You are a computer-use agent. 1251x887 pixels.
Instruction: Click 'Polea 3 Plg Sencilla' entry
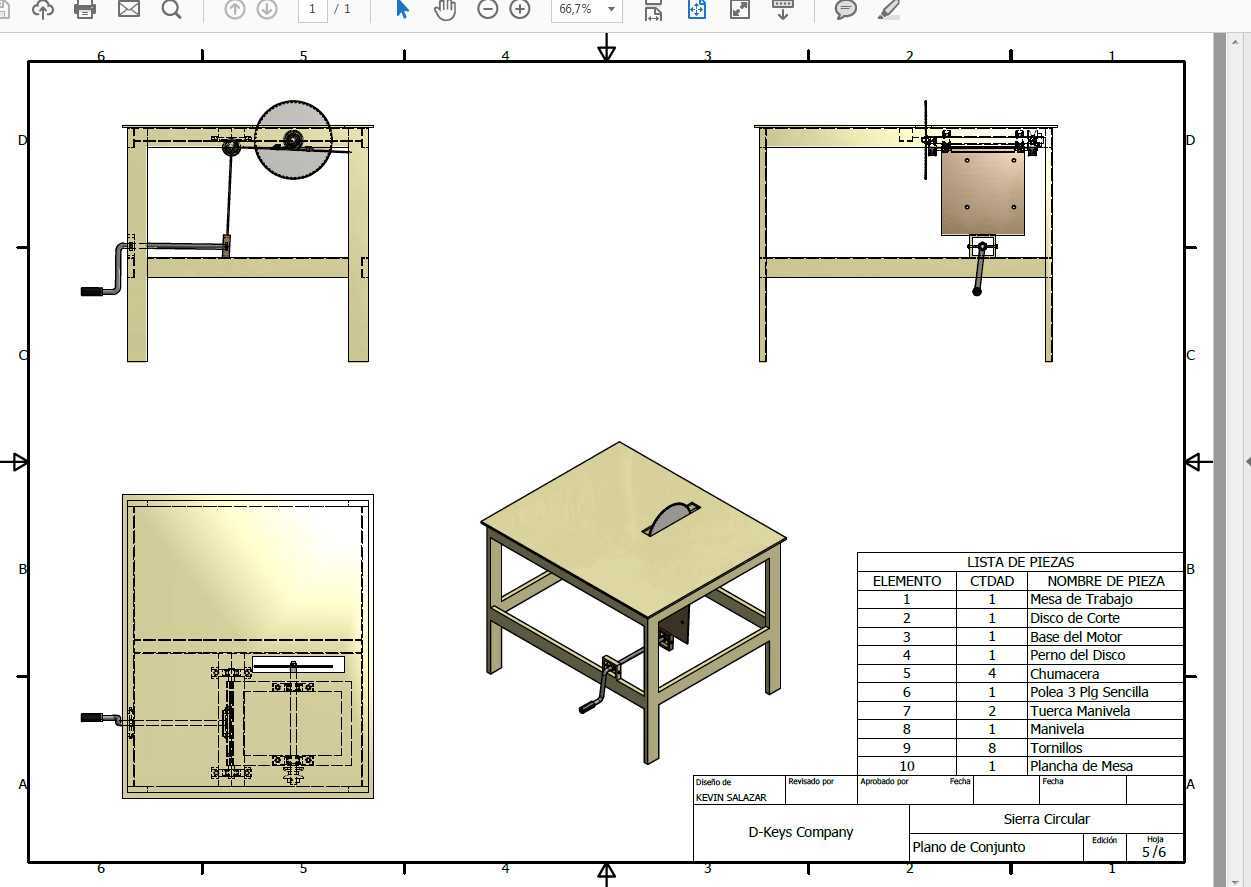point(1089,692)
